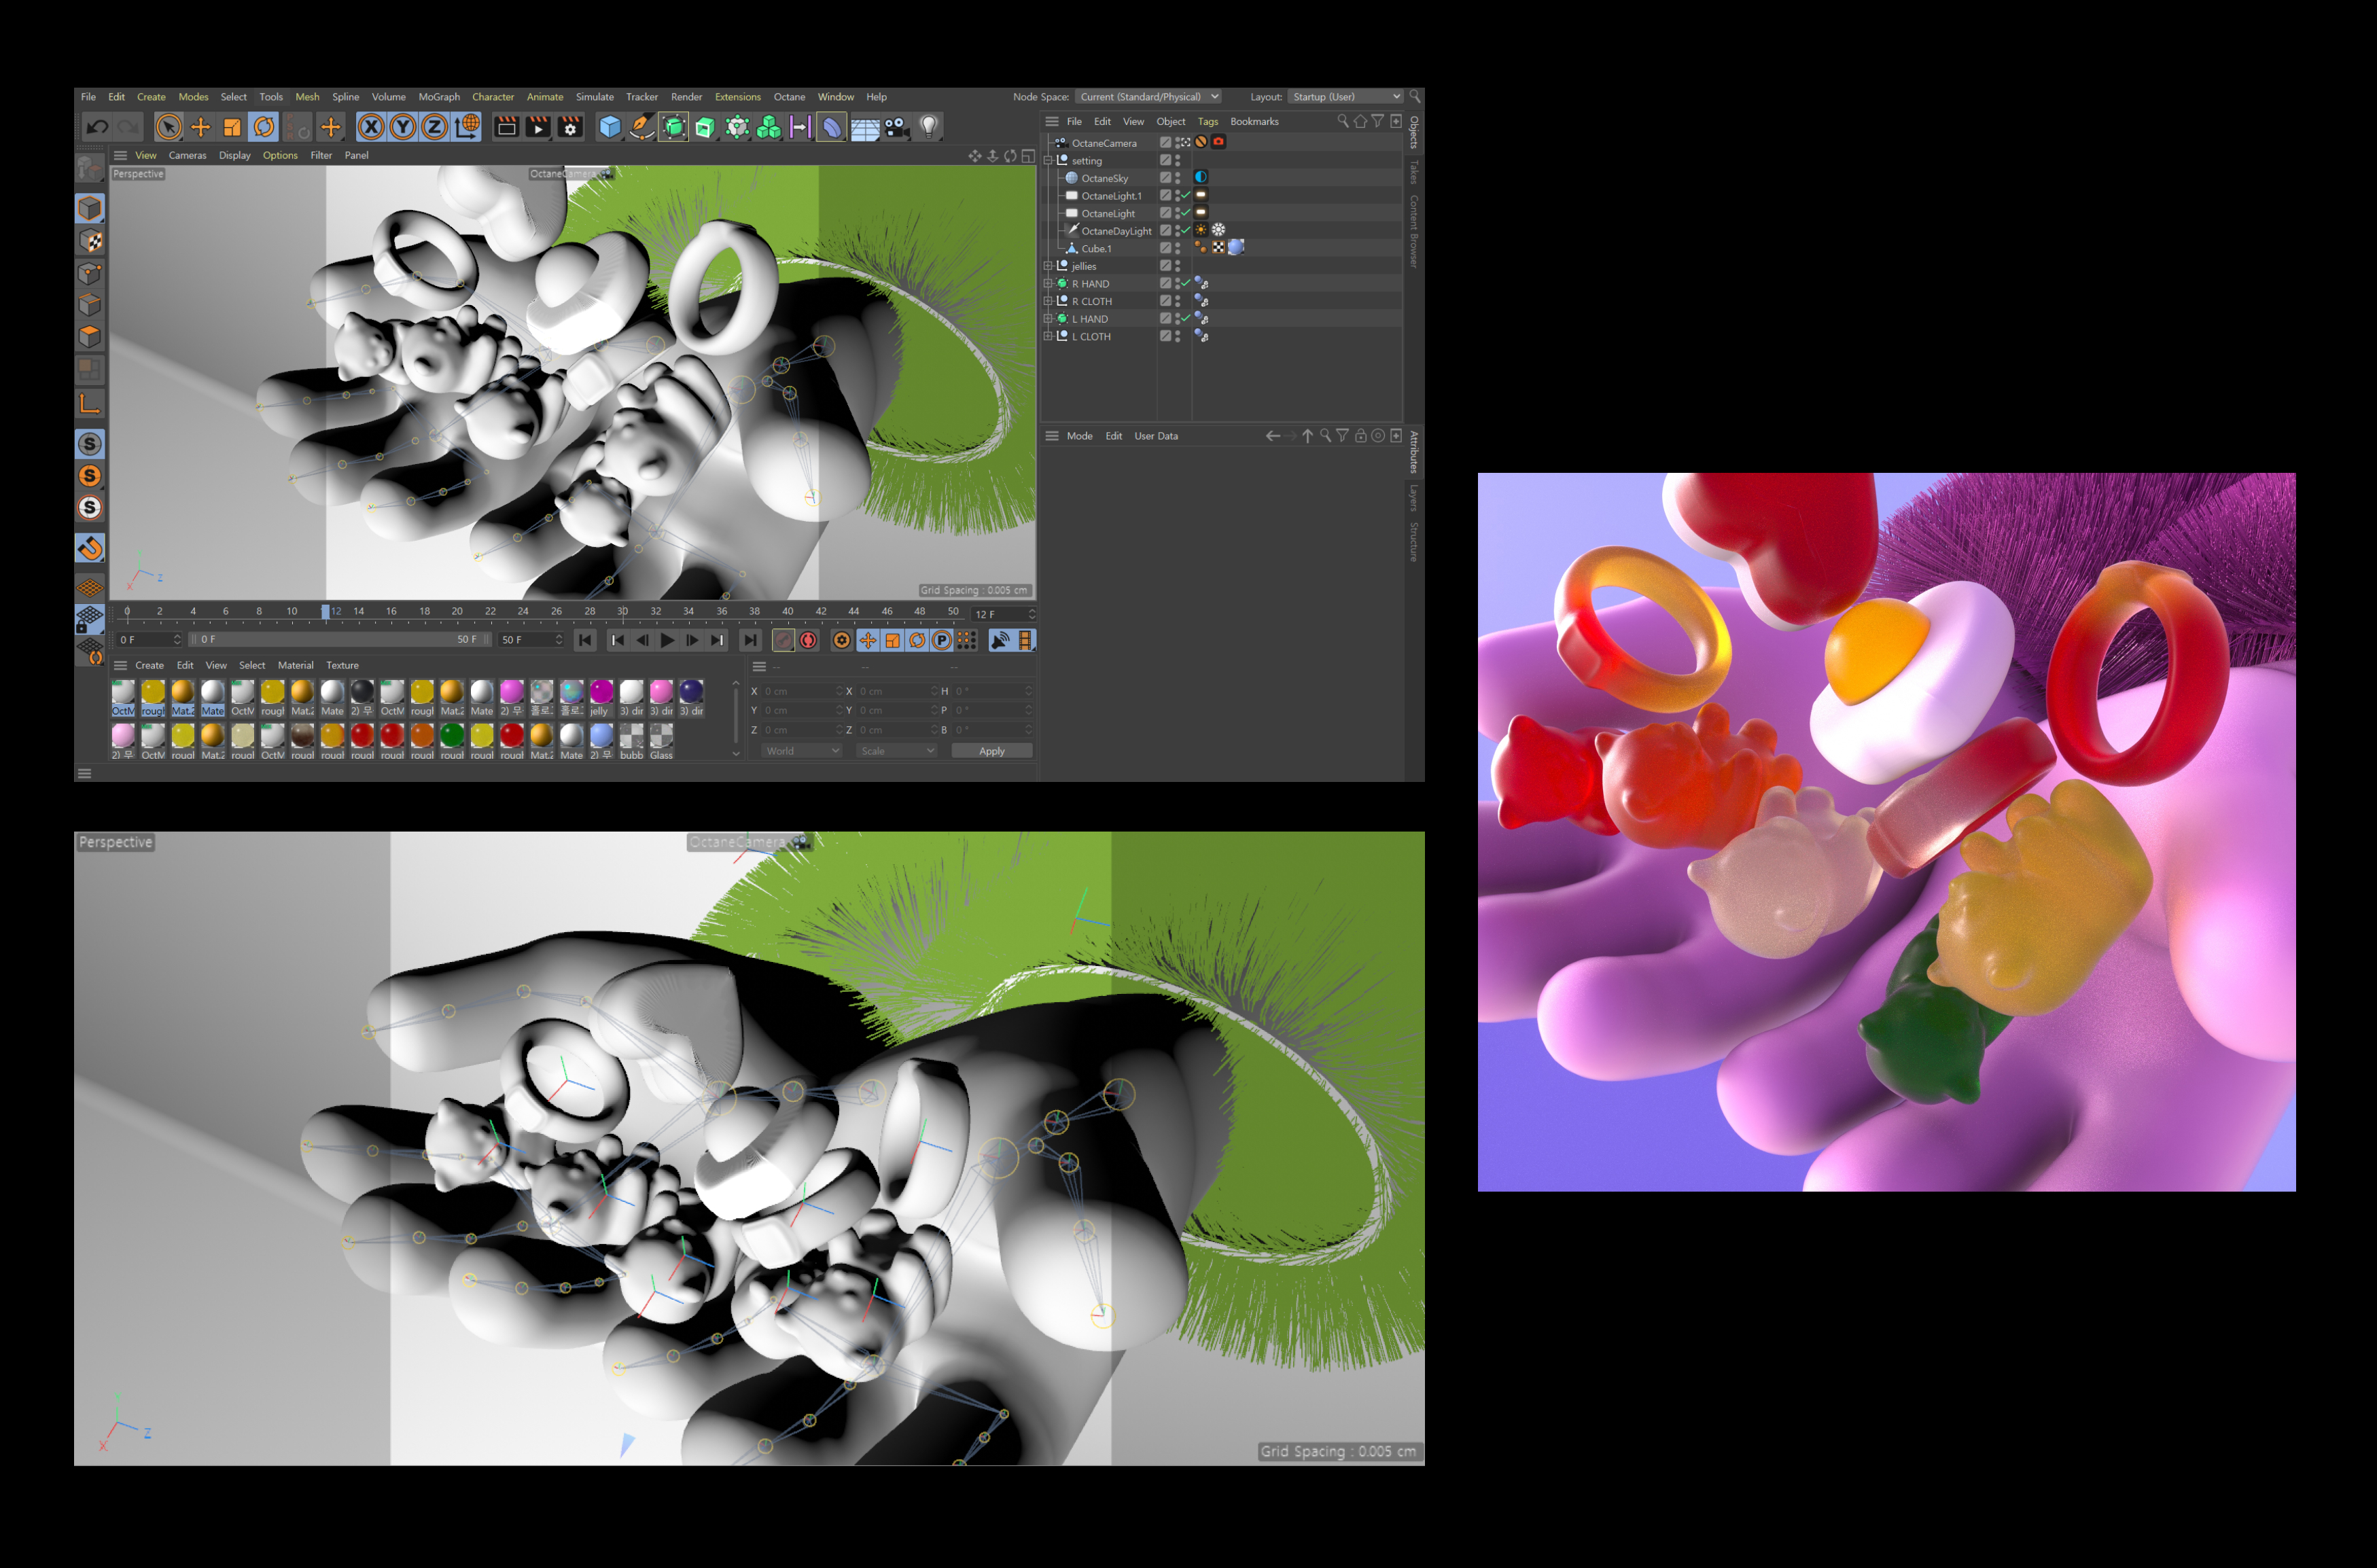Switch to the Takes side tab
The image size is (2377, 1568).
point(1414,171)
